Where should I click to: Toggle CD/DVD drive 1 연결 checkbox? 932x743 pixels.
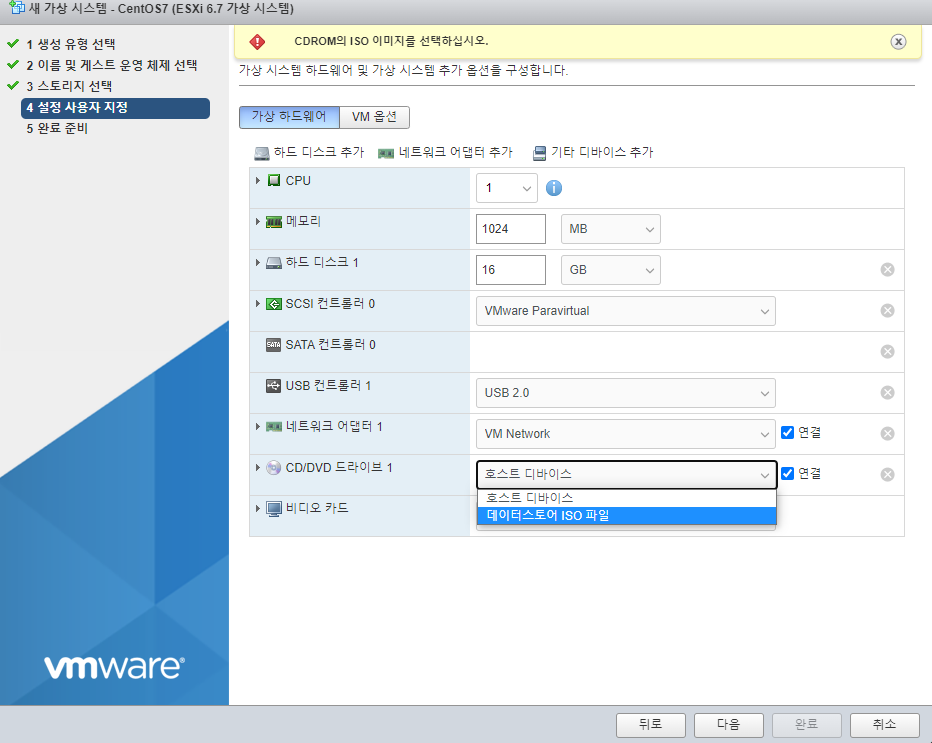tap(788, 474)
